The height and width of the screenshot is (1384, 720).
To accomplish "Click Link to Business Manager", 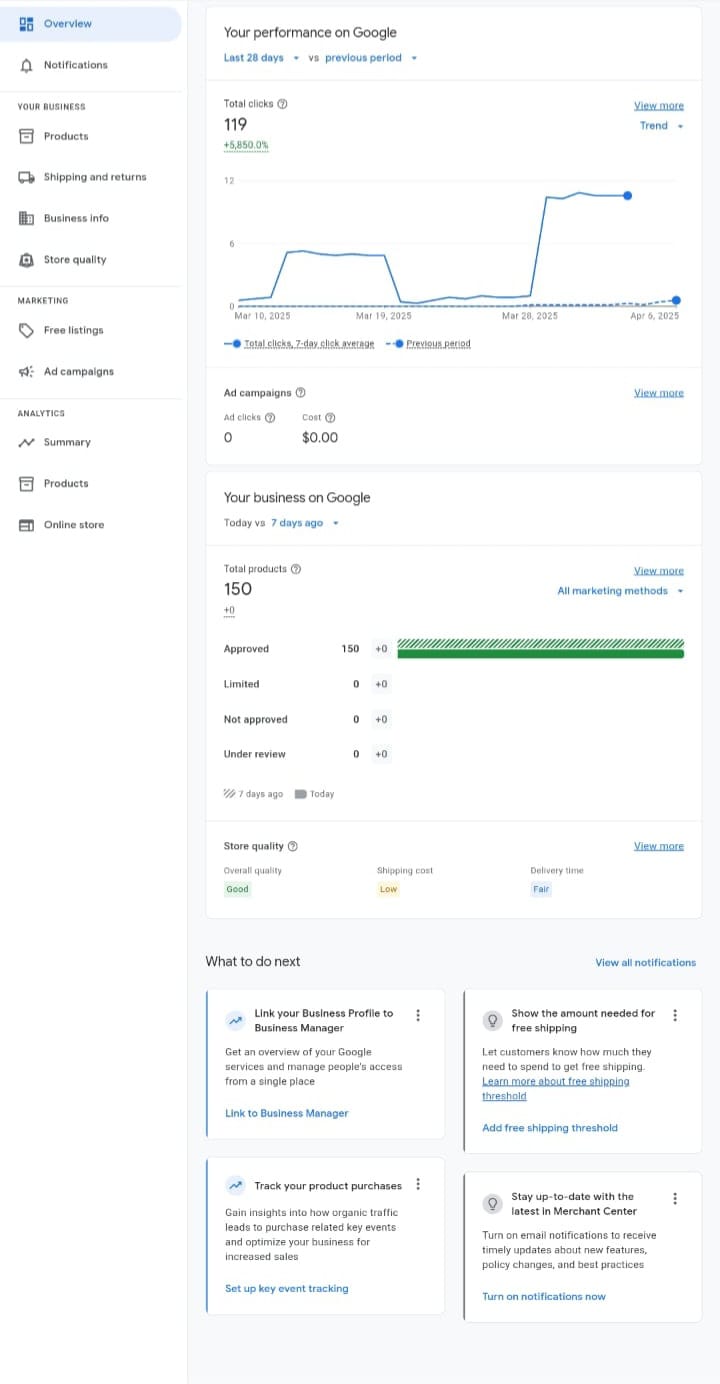I will (287, 1113).
